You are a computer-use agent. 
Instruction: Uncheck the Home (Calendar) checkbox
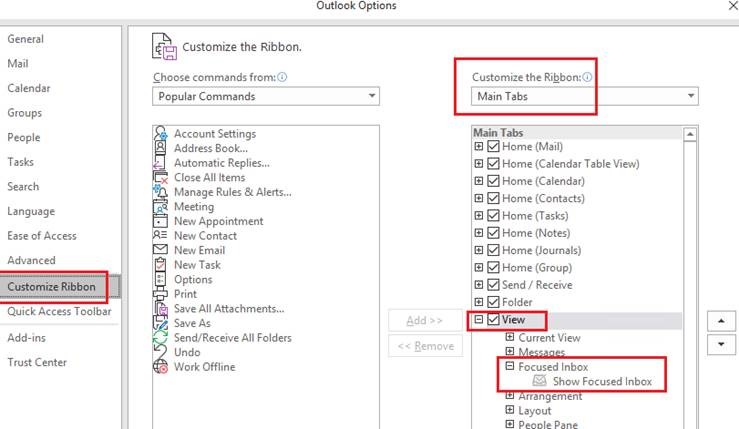(493, 181)
